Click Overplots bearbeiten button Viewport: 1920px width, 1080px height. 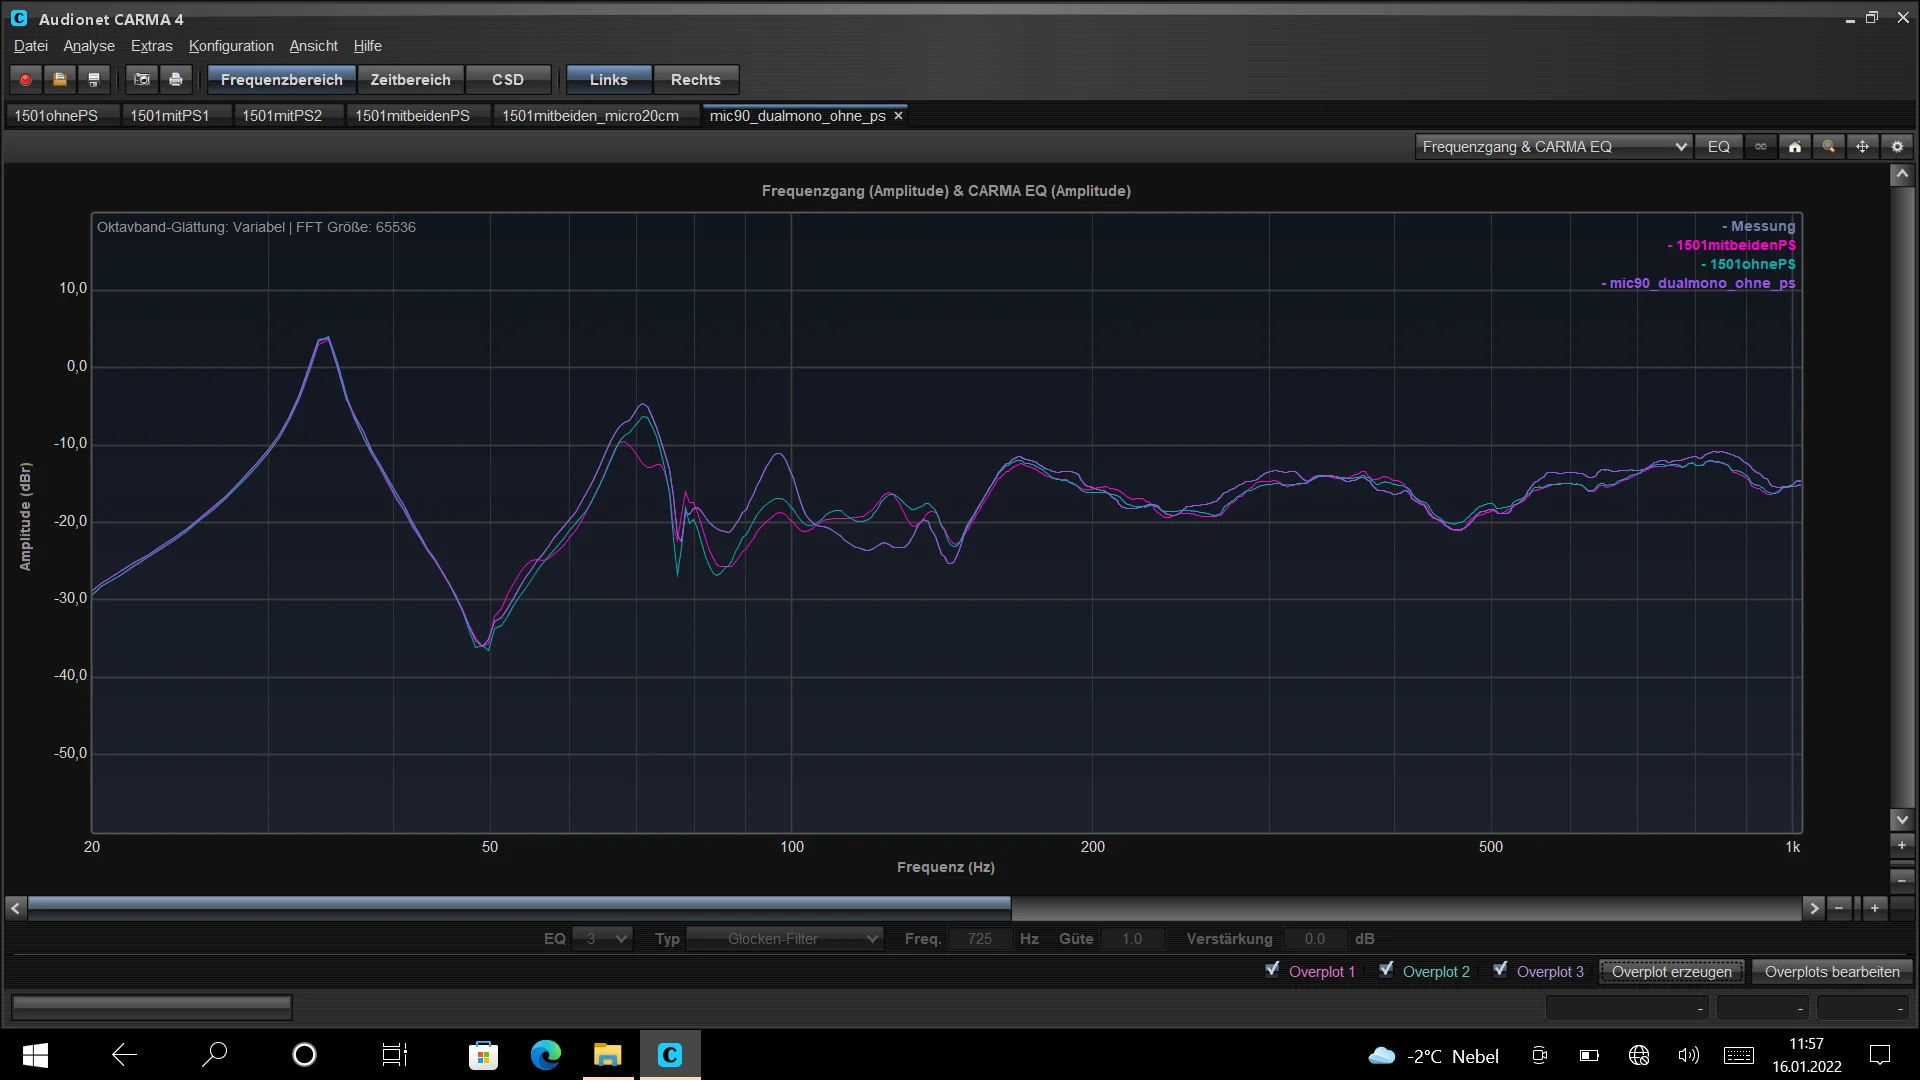coord(1832,972)
